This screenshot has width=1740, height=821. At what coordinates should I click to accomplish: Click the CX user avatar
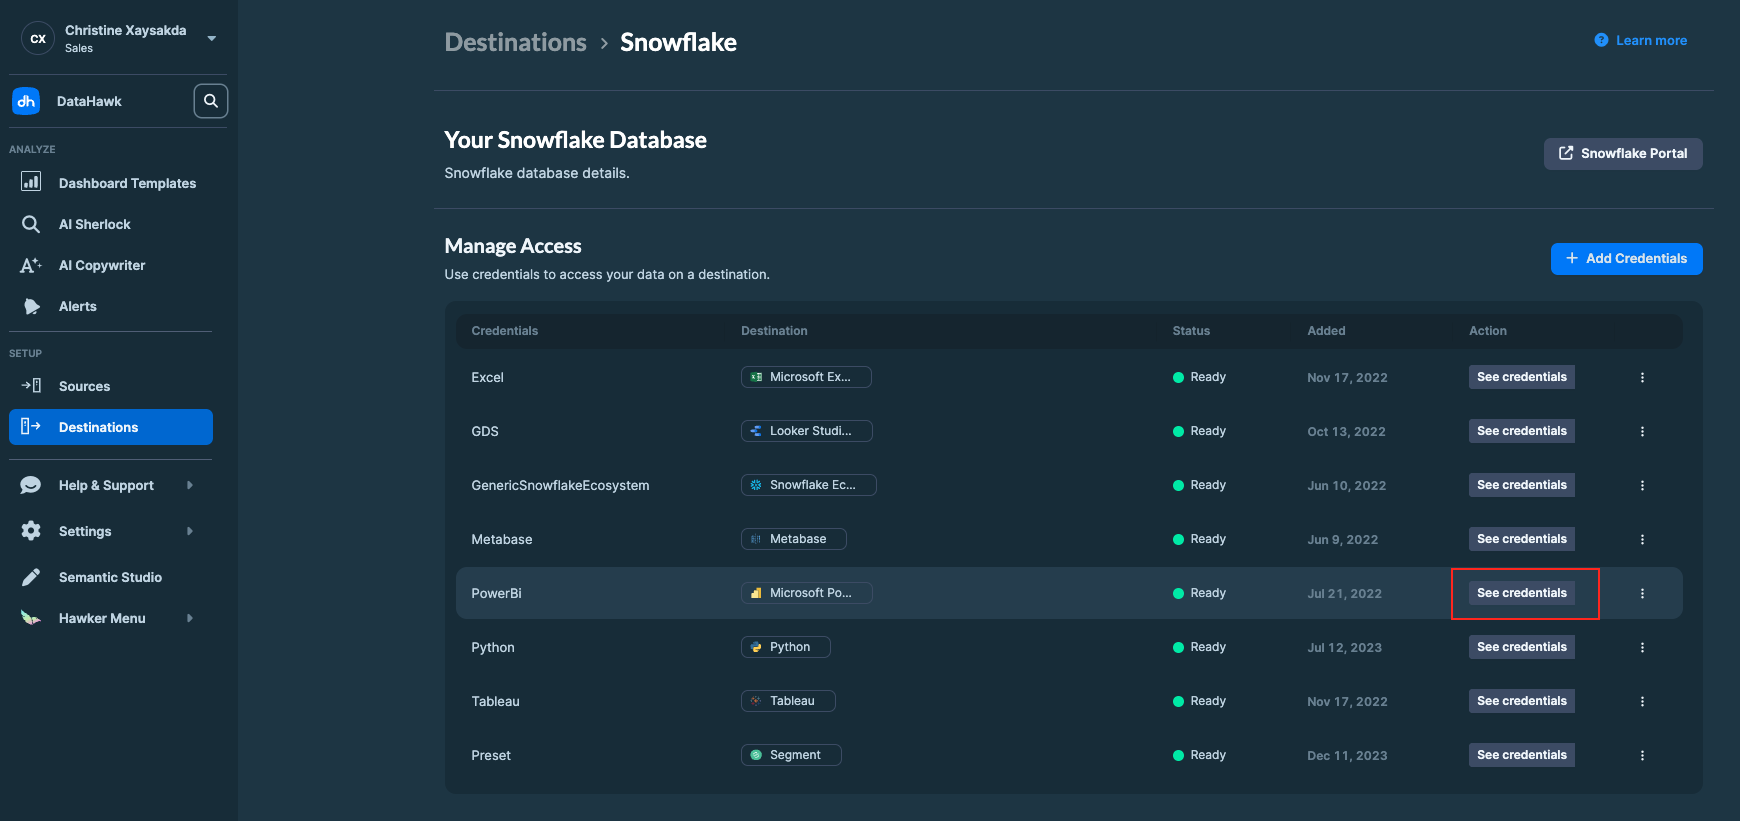[x=38, y=39]
